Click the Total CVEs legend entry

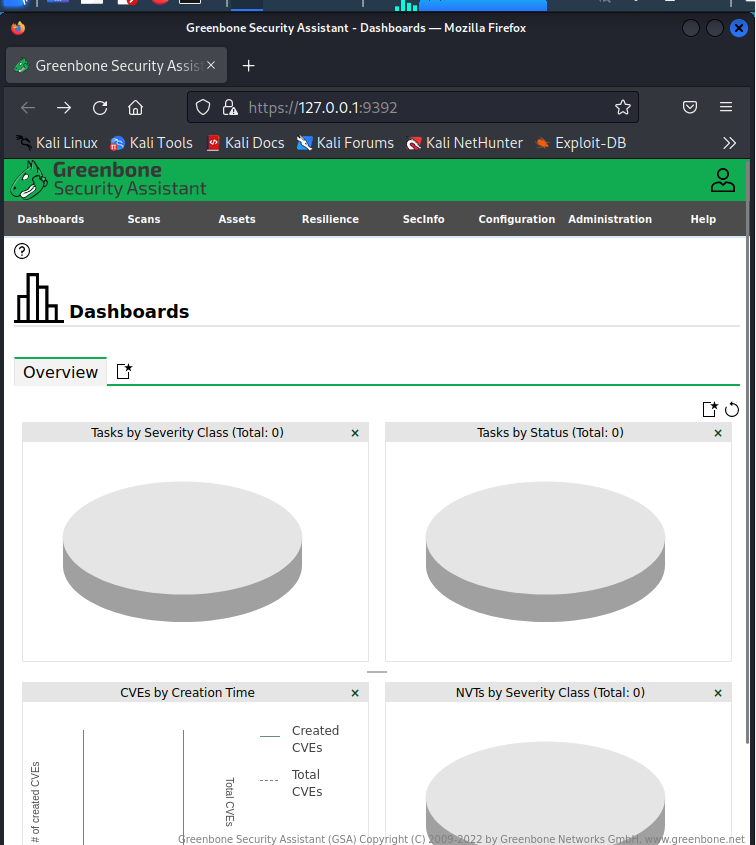tap(292, 783)
